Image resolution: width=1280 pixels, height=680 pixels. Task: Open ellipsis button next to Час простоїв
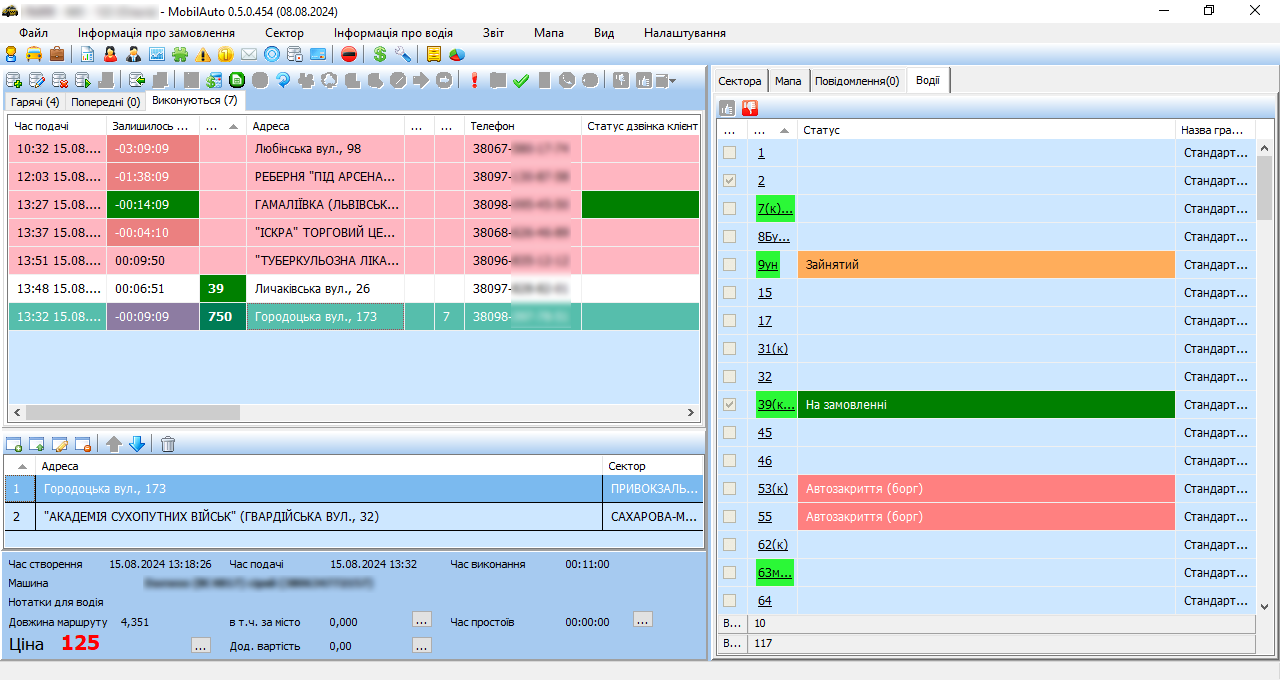point(642,620)
